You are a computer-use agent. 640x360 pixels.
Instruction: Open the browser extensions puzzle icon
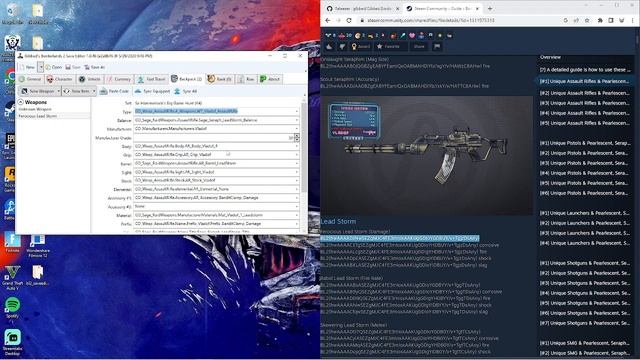(600, 20)
